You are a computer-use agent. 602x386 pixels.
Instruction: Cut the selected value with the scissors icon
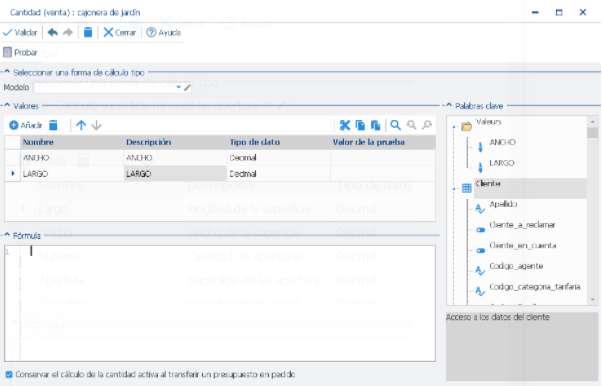[x=345, y=125]
